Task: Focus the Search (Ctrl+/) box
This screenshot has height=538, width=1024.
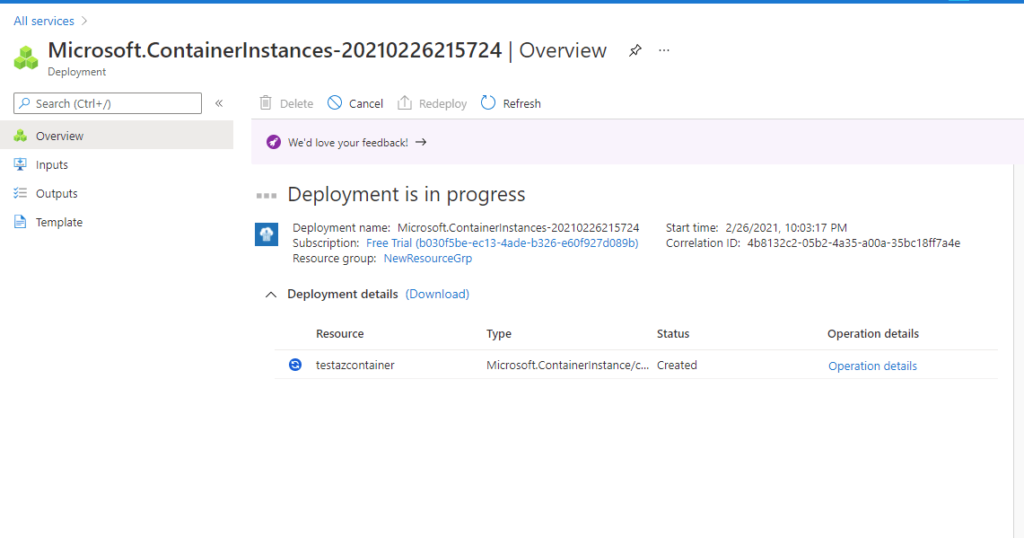Action: (x=108, y=103)
